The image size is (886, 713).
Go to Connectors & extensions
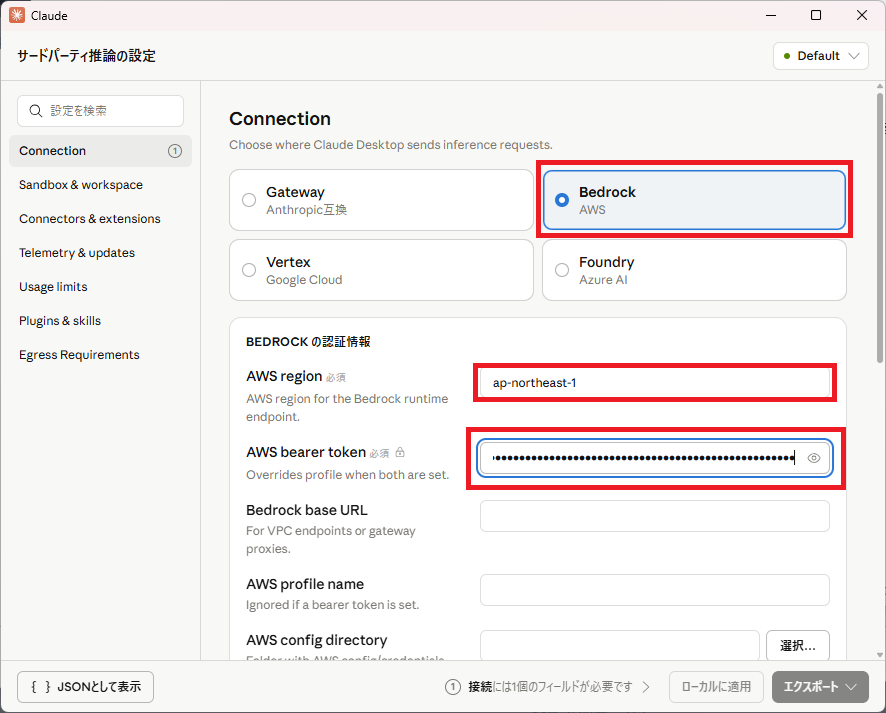101,219
